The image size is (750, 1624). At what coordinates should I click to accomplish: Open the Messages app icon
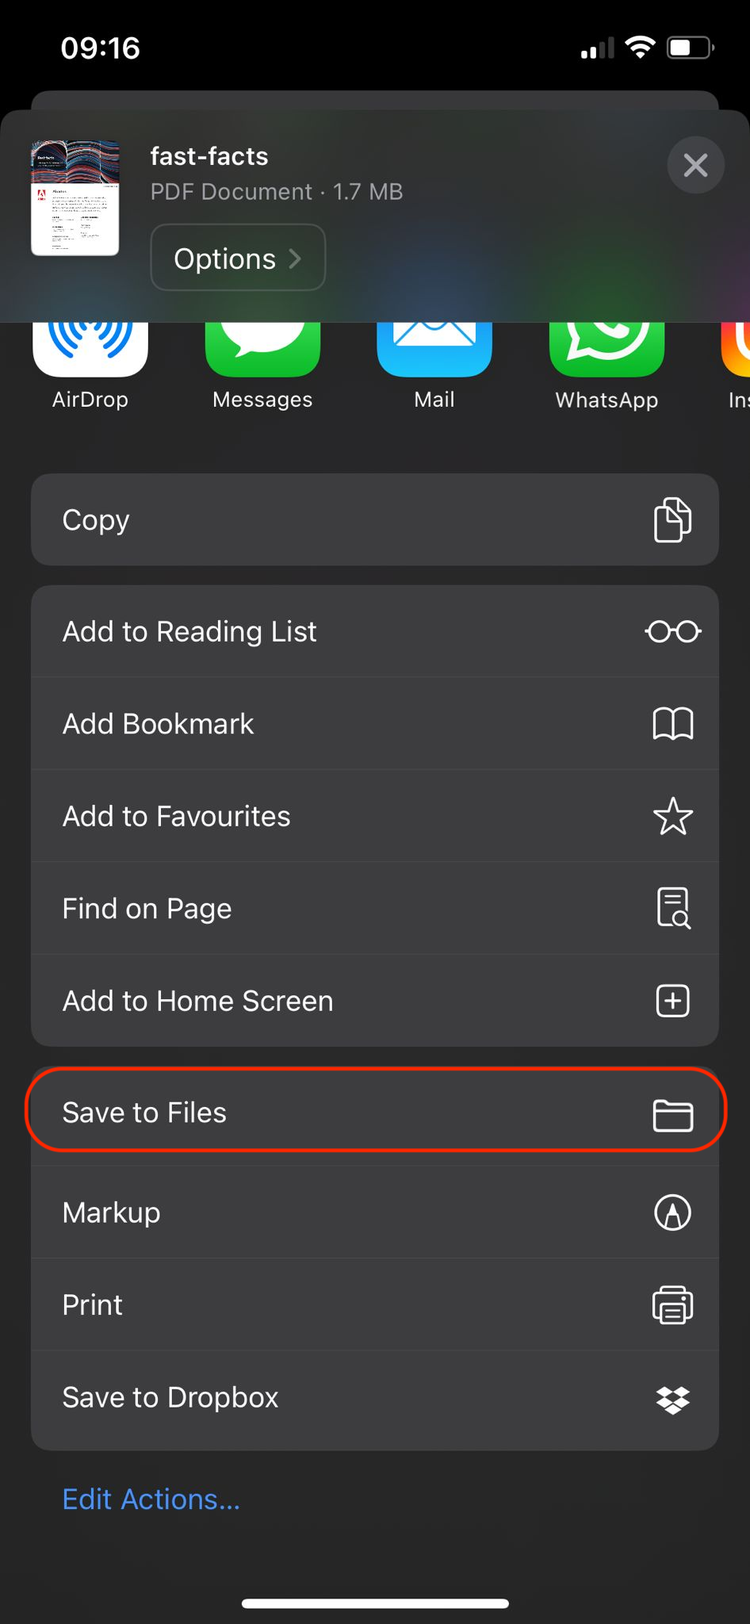262,350
